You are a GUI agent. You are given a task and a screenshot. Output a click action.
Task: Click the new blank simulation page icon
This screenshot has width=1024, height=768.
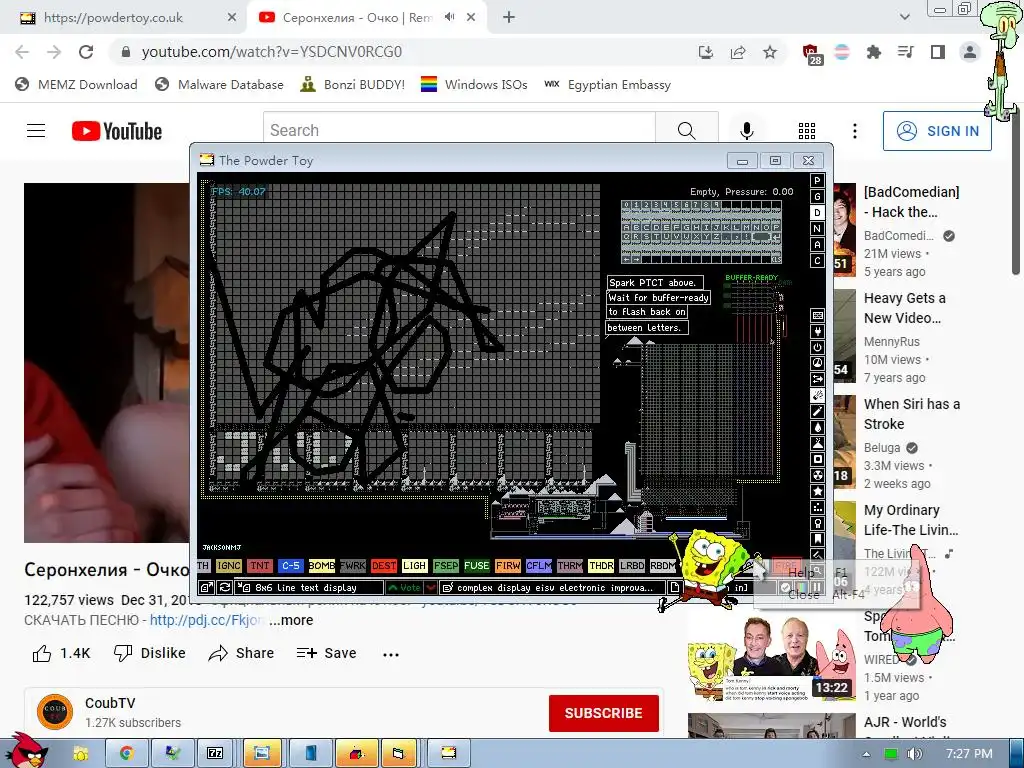tap(675, 587)
